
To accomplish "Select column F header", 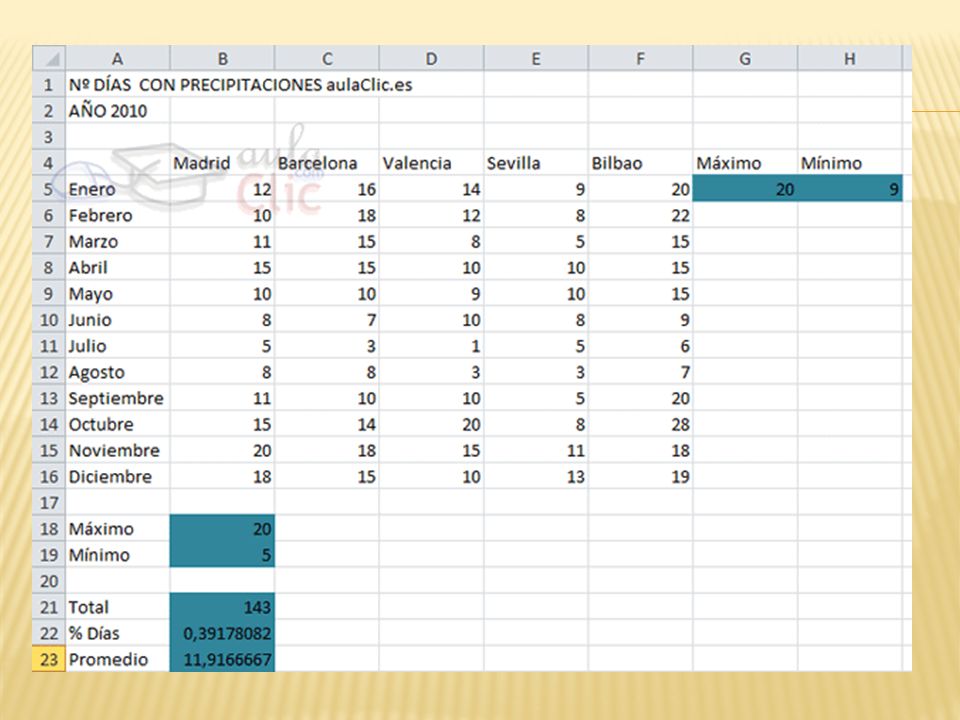I will click(640, 58).
